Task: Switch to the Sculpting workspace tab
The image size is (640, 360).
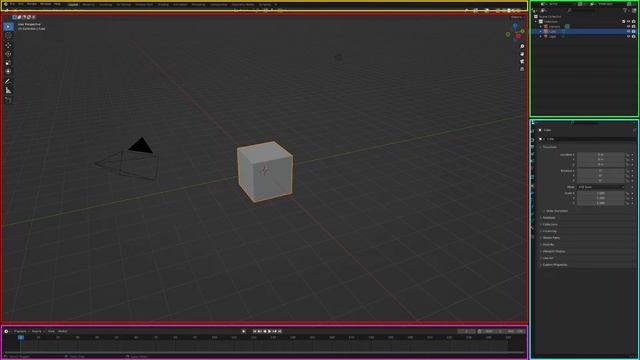Action: point(105,4)
